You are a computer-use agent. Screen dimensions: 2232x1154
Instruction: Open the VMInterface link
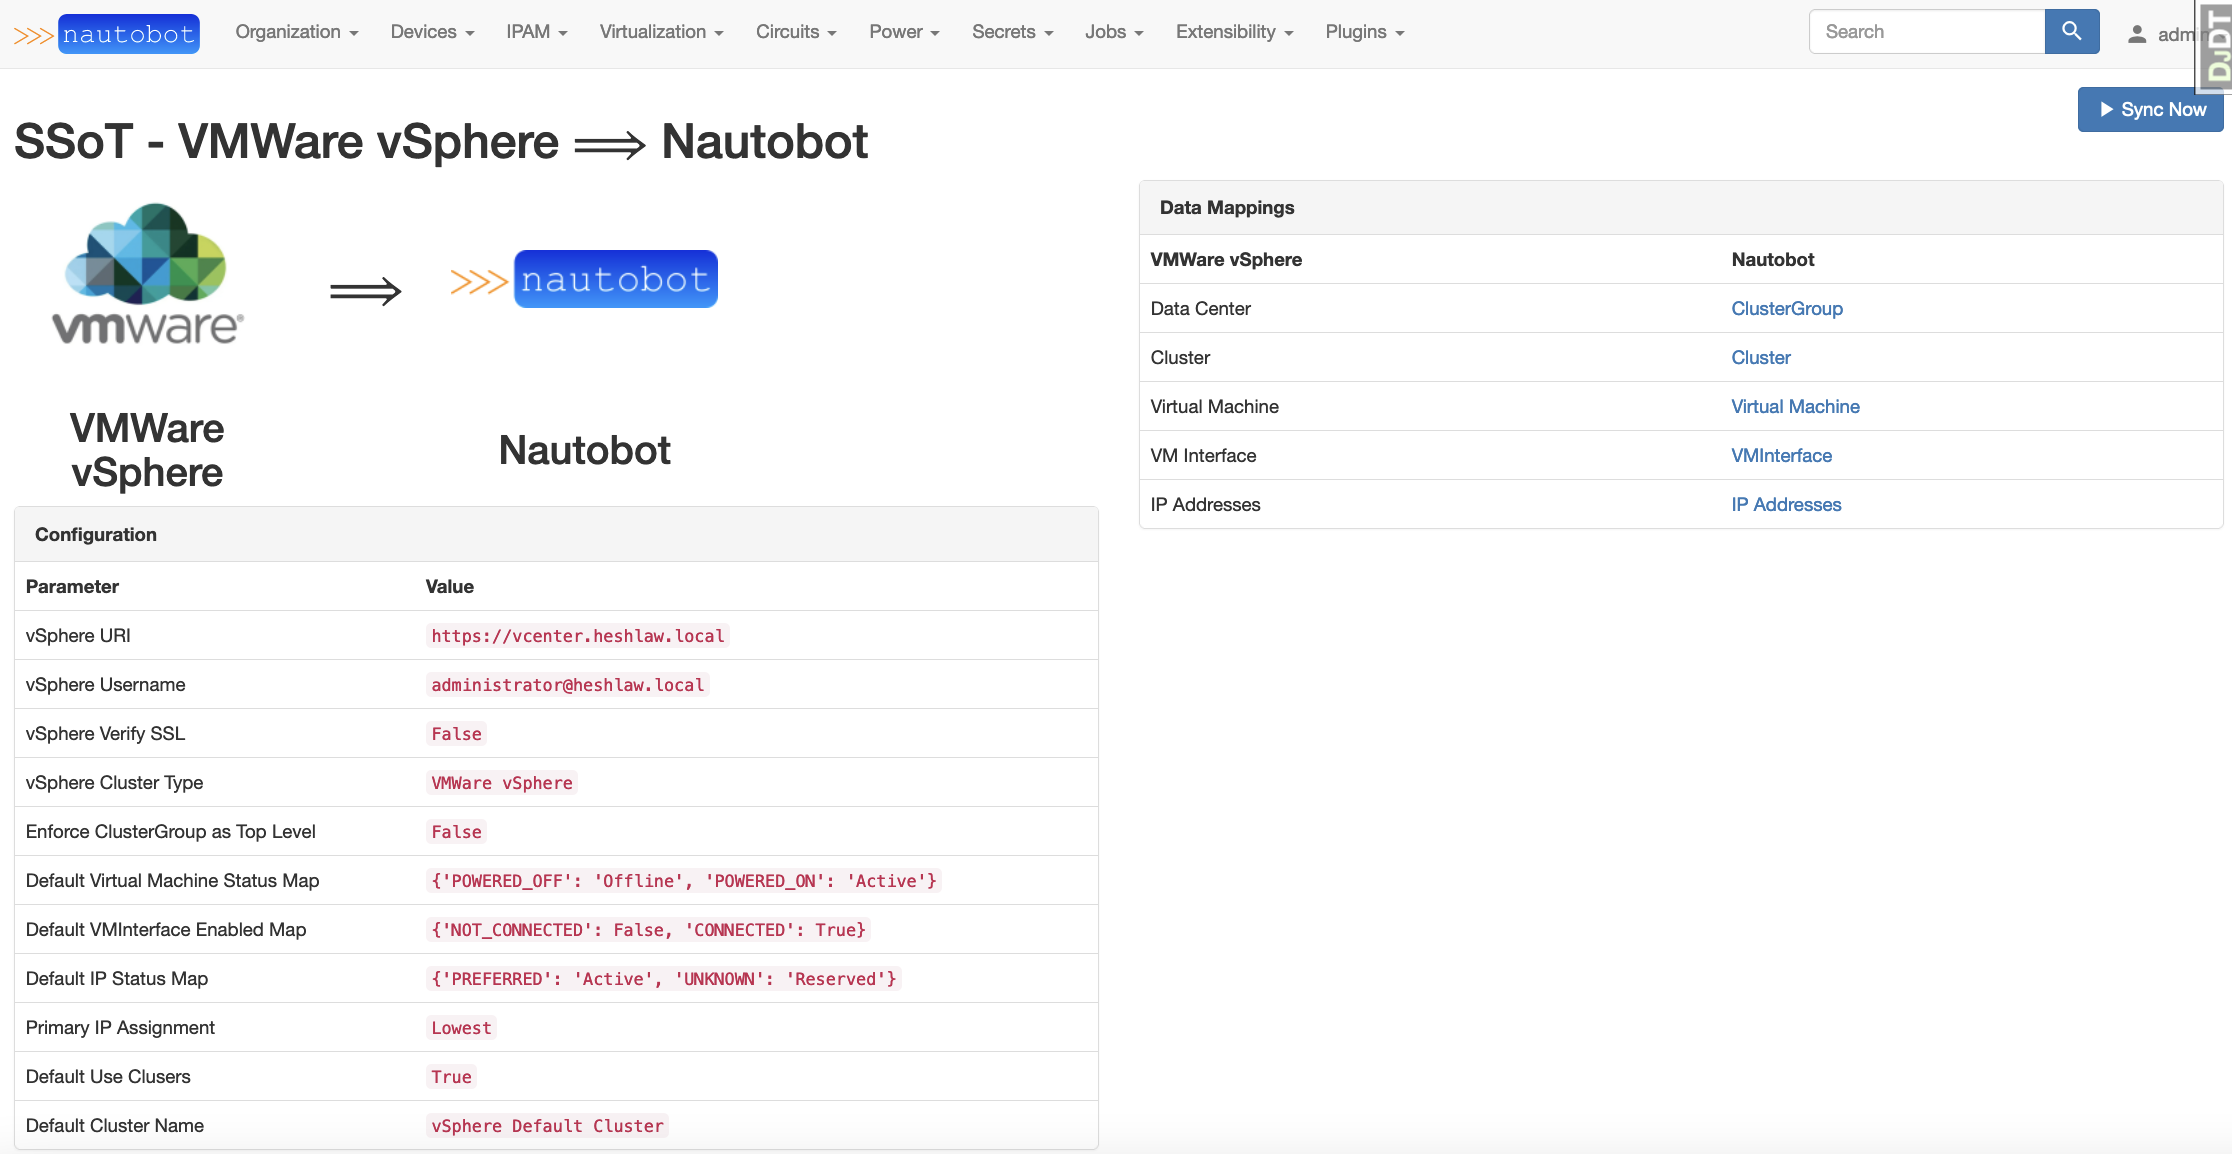click(x=1781, y=456)
